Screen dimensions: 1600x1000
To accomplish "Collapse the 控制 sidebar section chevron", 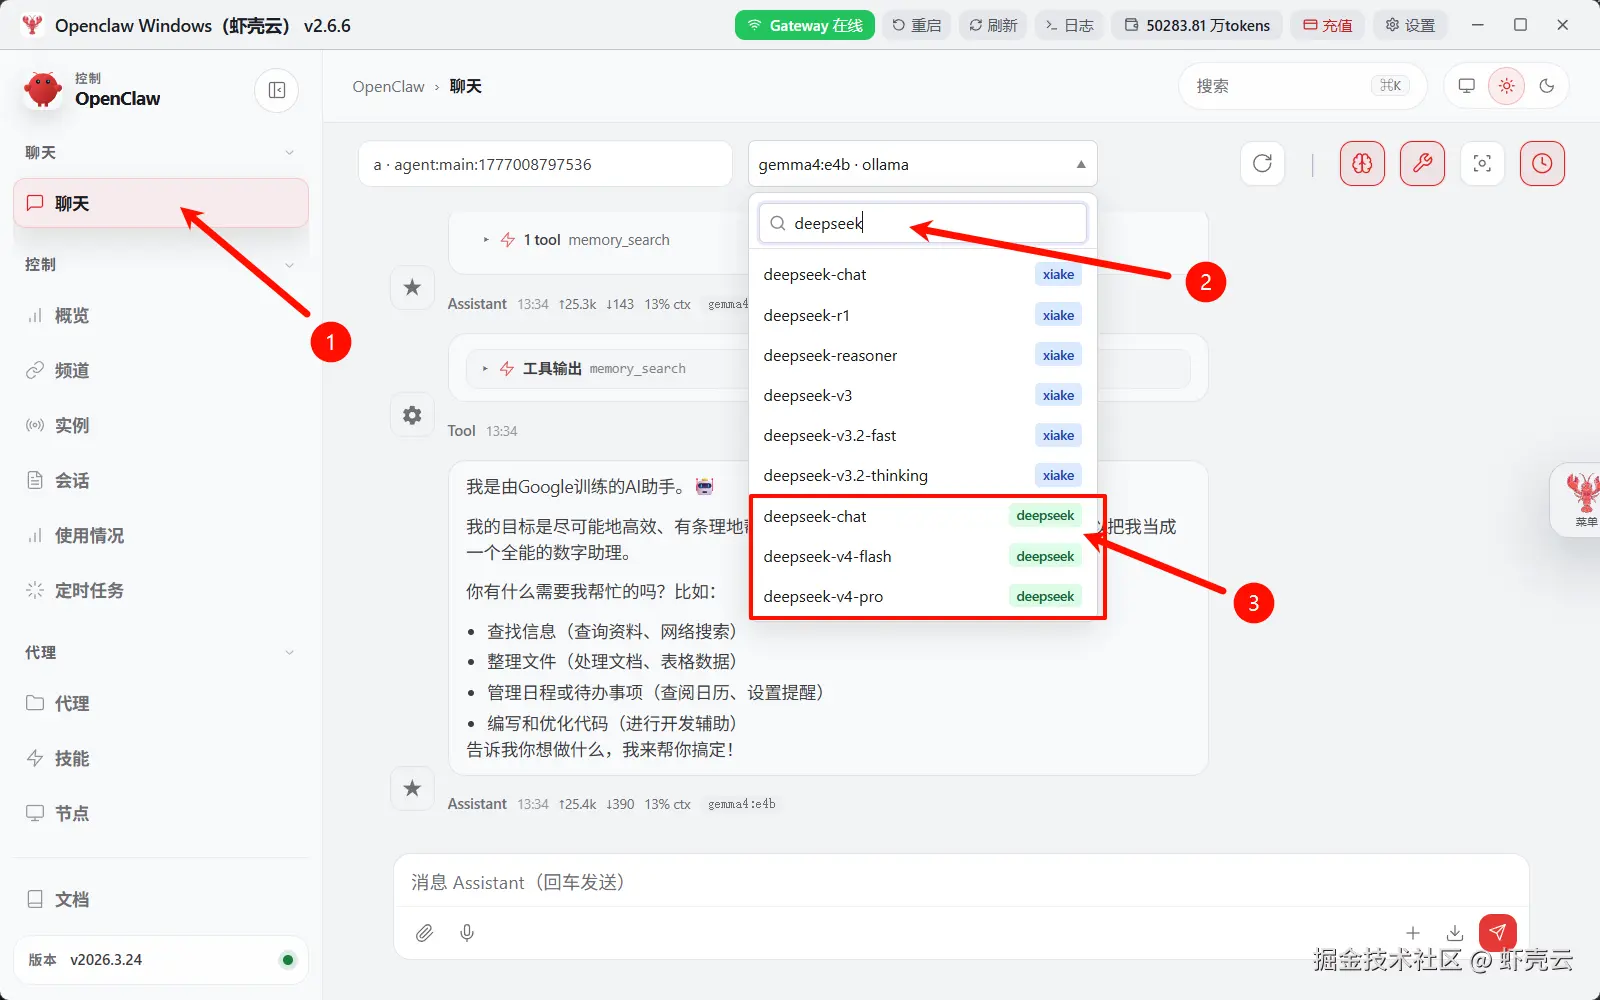I will [289, 264].
